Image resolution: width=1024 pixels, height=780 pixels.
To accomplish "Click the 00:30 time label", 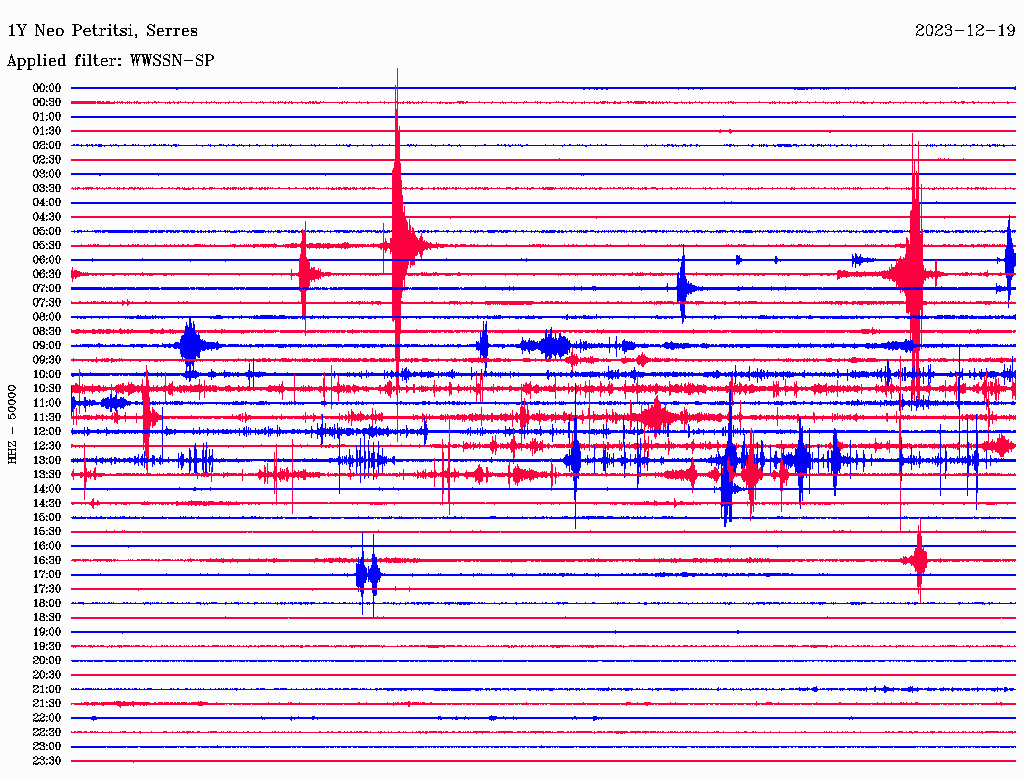I will 47,103.
